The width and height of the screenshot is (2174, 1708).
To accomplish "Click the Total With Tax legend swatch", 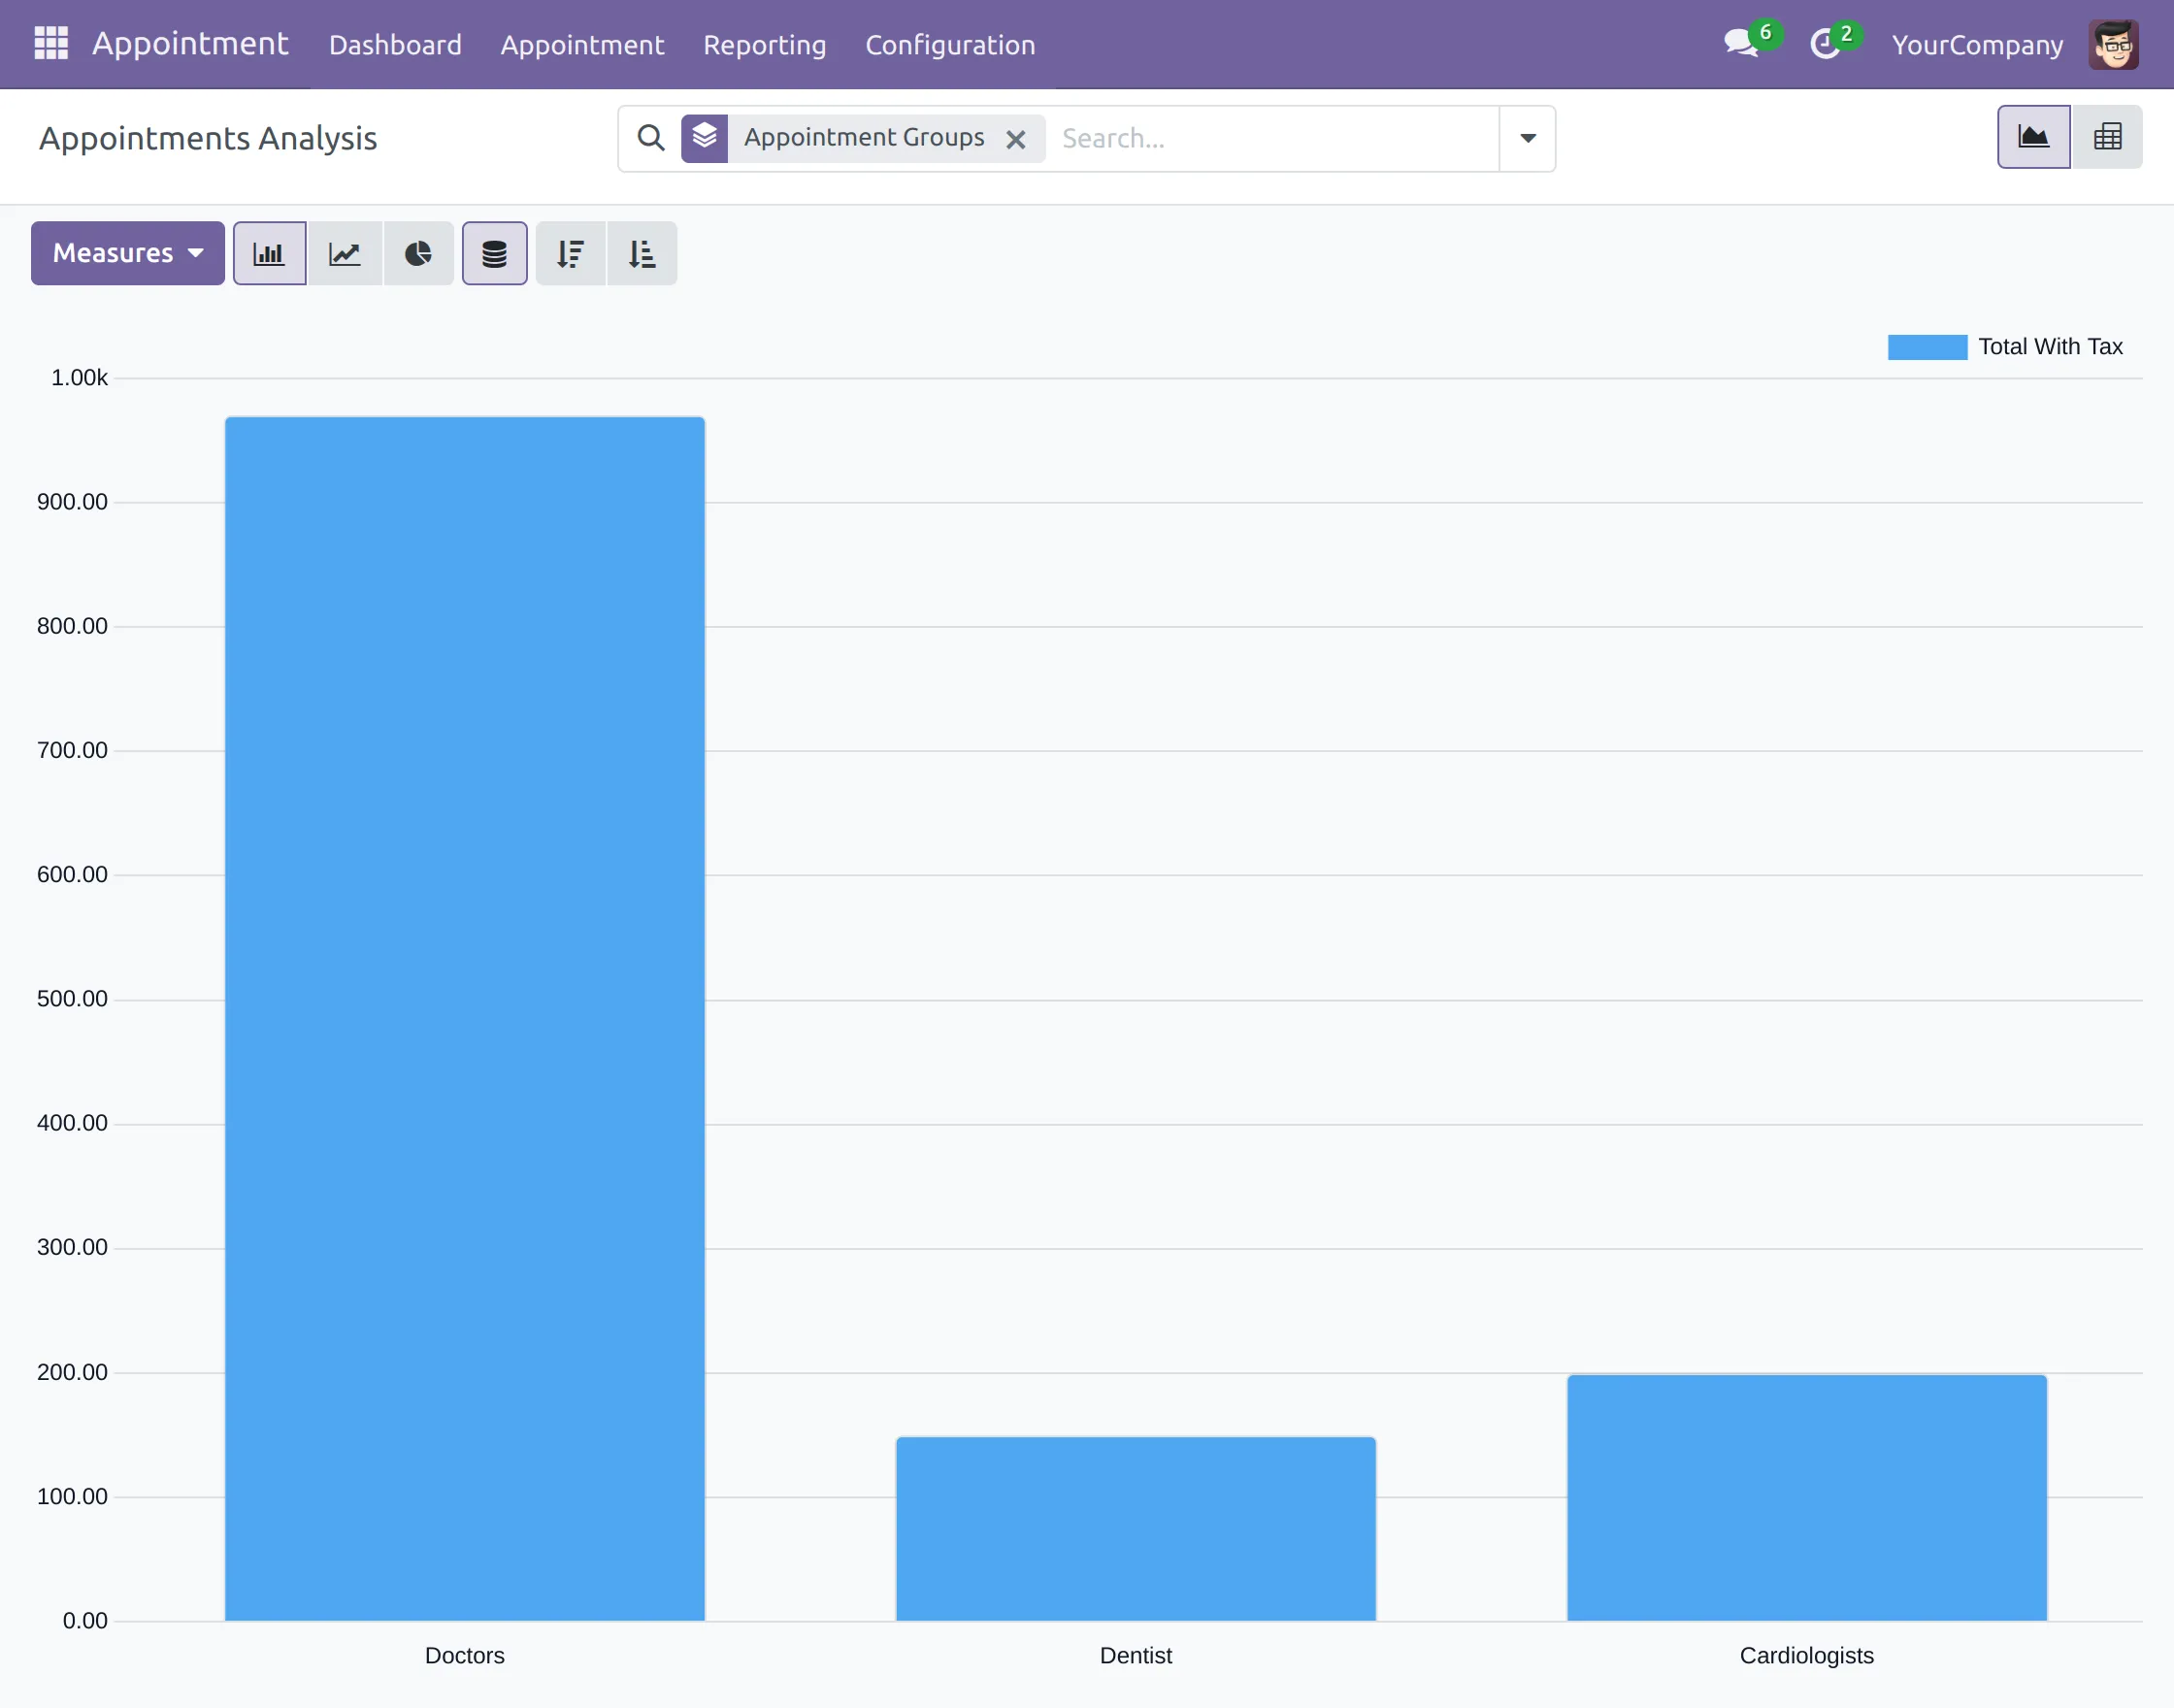I will 1926,347.
